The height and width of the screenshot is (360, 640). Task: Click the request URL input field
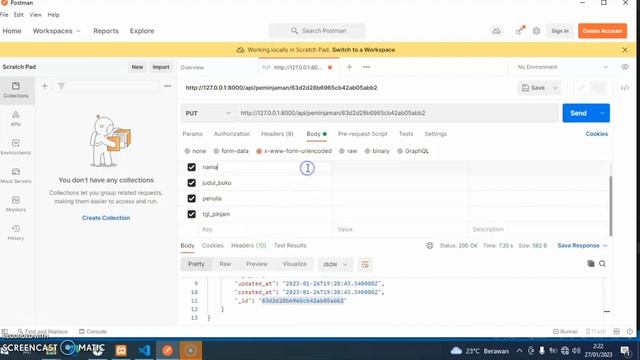coord(397,113)
